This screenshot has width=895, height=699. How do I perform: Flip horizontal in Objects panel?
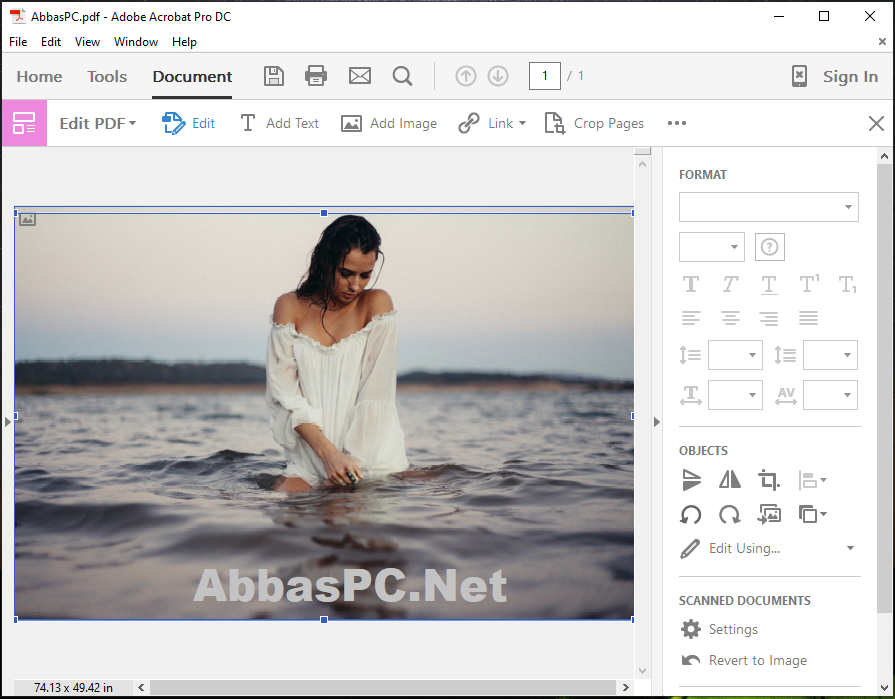tap(729, 480)
